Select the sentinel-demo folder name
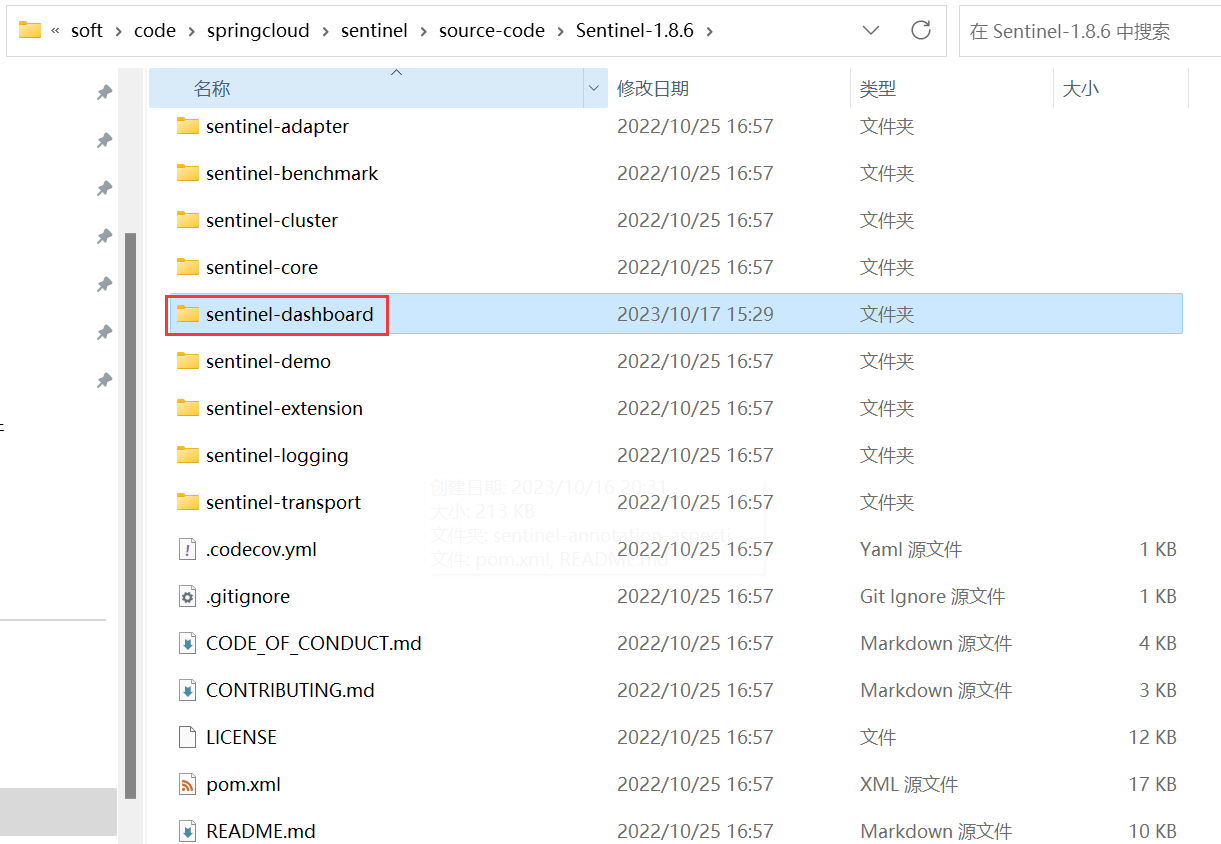This screenshot has width=1221, height=844. click(268, 361)
